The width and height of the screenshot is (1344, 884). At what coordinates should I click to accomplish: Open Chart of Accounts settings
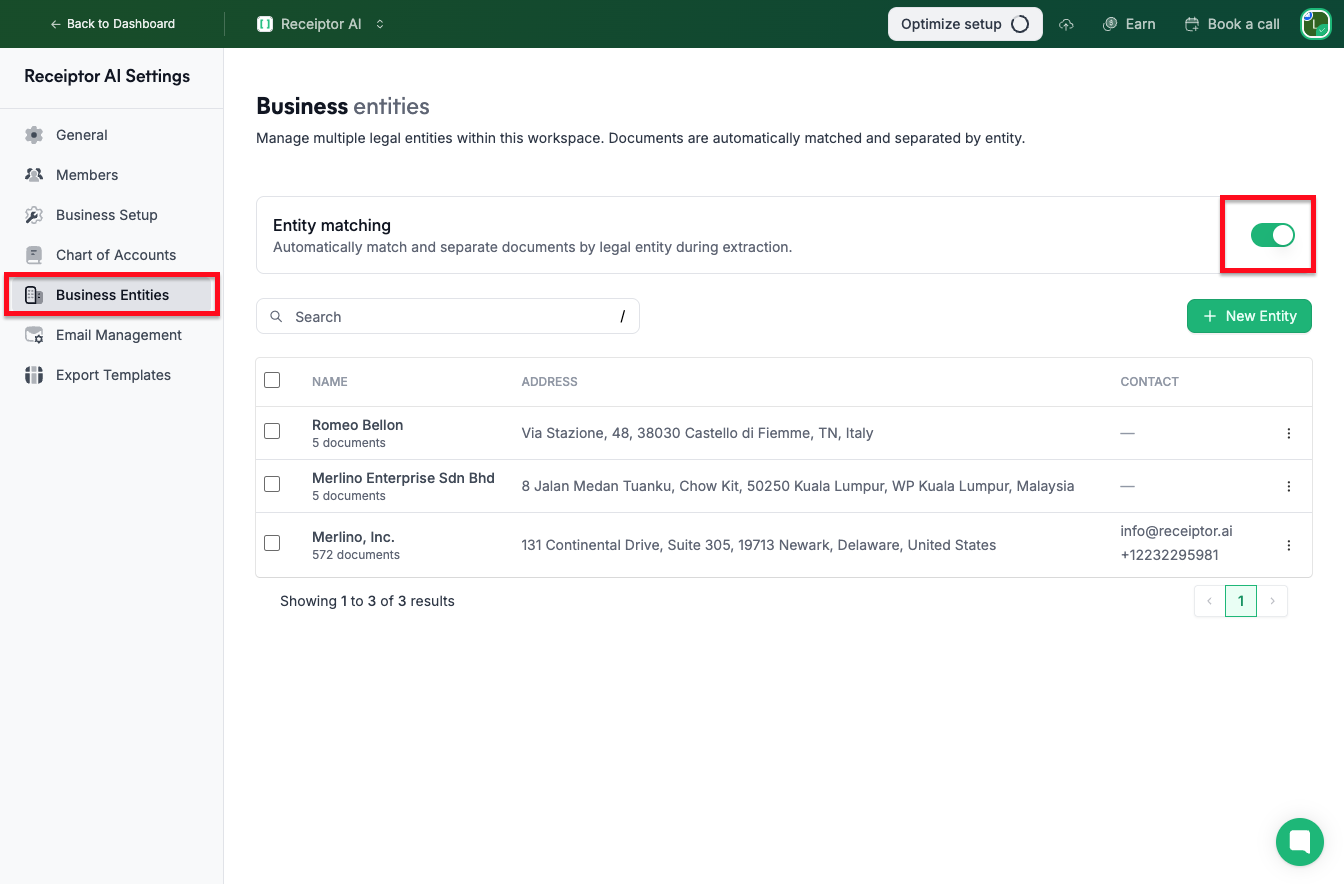pyautogui.click(x=111, y=255)
